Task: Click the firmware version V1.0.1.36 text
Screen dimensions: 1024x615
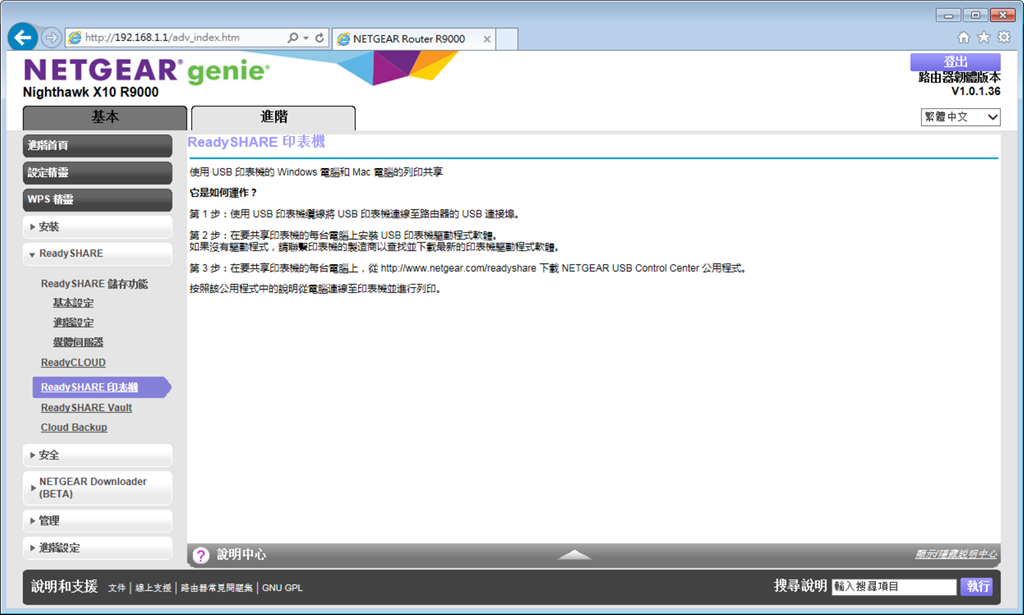Action: tap(976, 91)
